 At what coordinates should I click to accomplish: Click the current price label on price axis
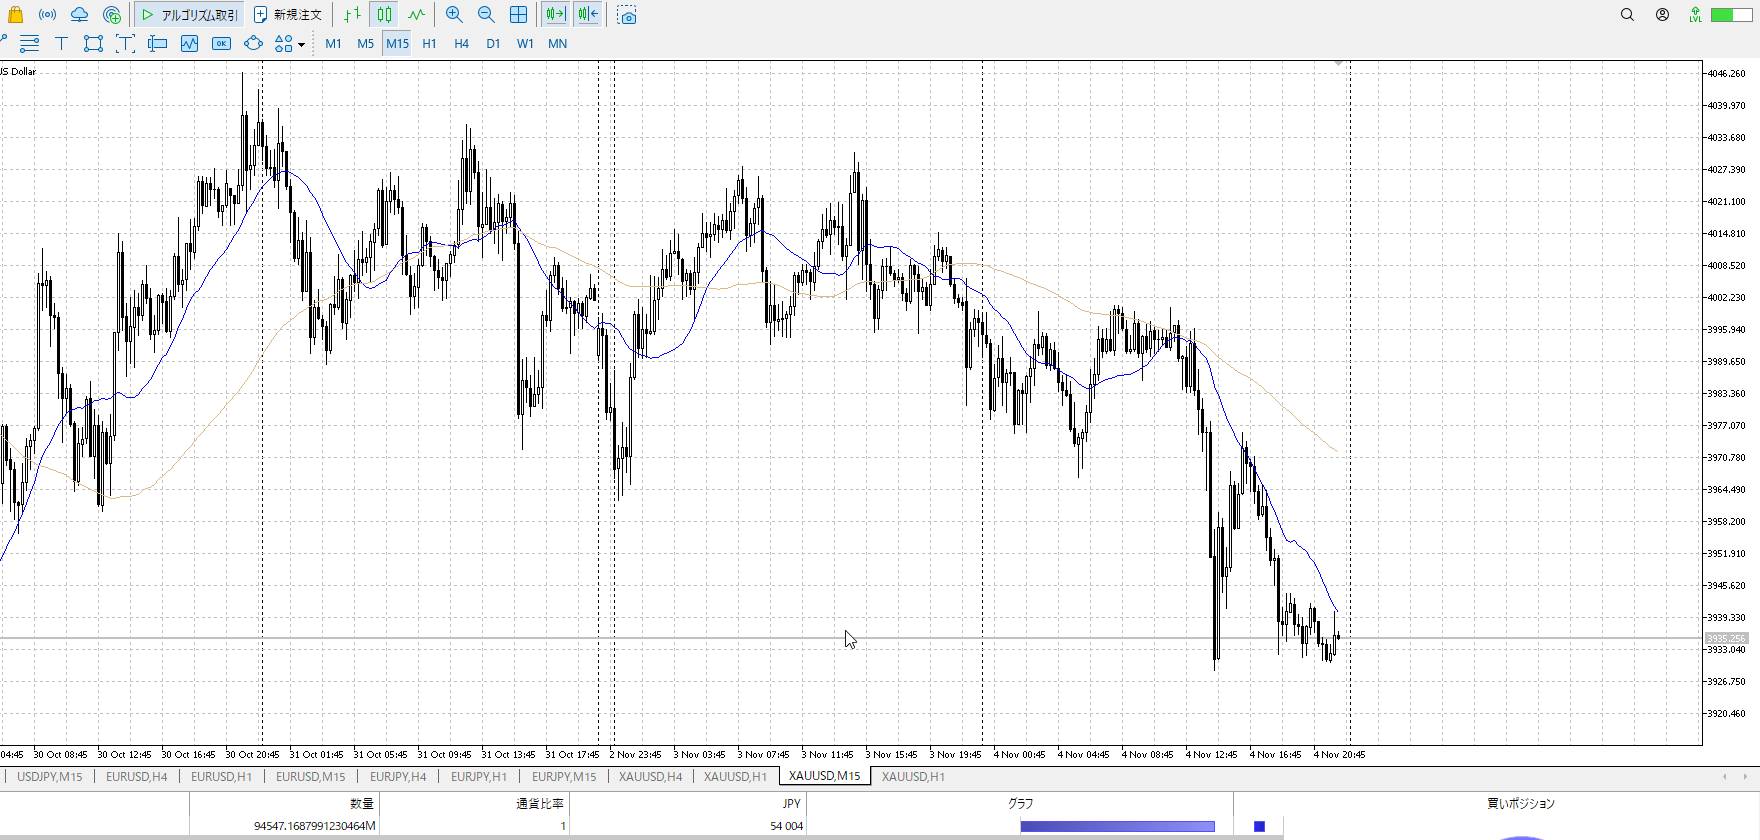click(x=1726, y=638)
